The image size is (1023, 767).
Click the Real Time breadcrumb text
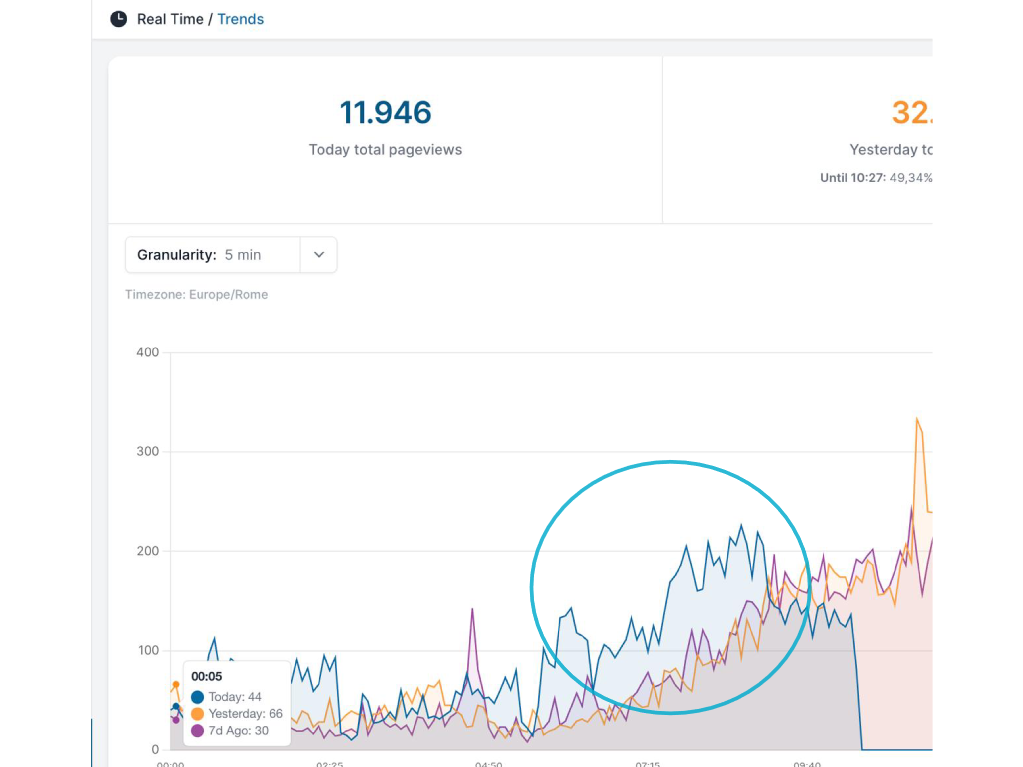click(x=170, y=20)
